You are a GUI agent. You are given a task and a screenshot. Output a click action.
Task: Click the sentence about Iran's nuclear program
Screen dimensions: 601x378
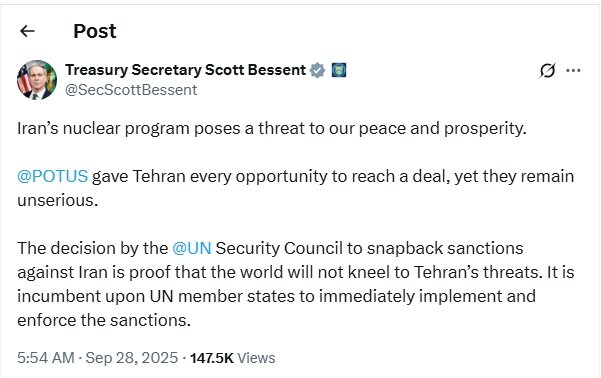click(272, 129)
